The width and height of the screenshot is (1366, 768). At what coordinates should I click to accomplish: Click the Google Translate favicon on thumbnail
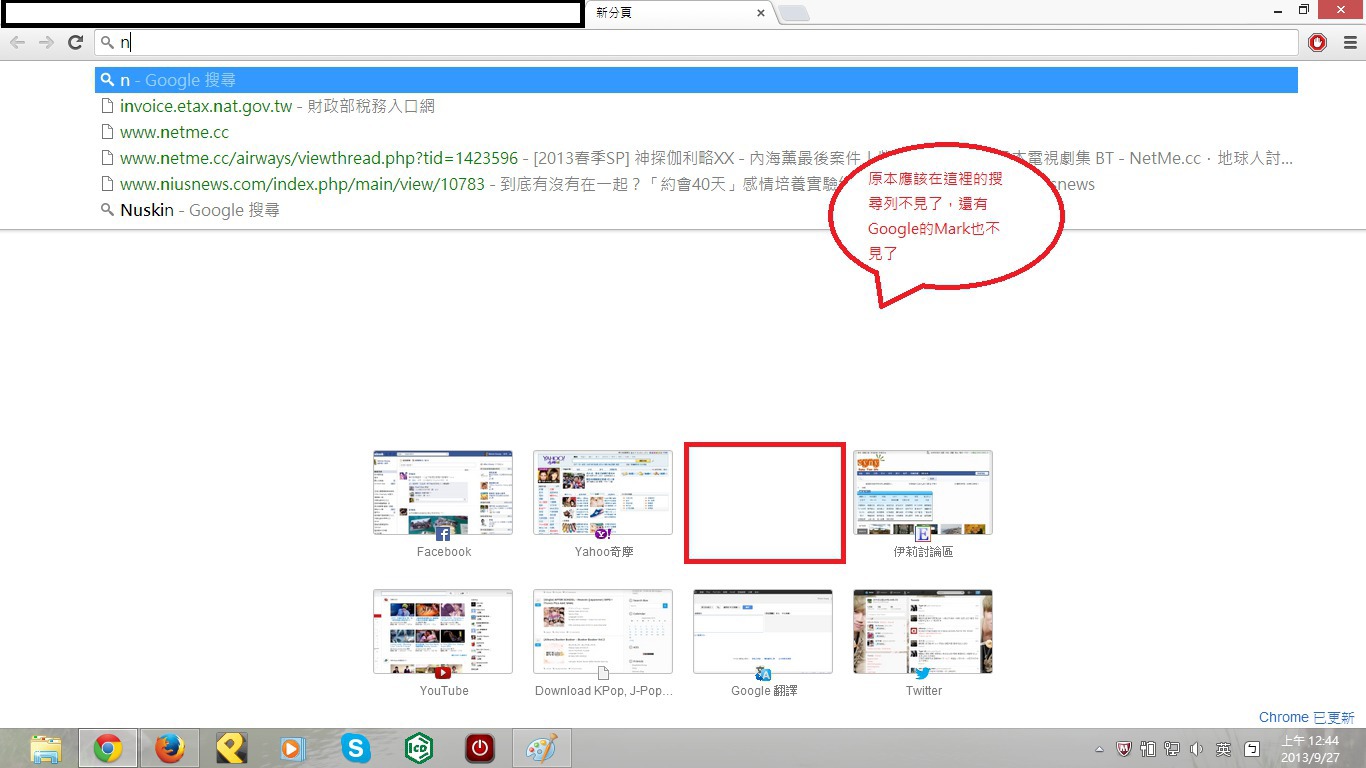pyautogui.click(x=763, y=674)
